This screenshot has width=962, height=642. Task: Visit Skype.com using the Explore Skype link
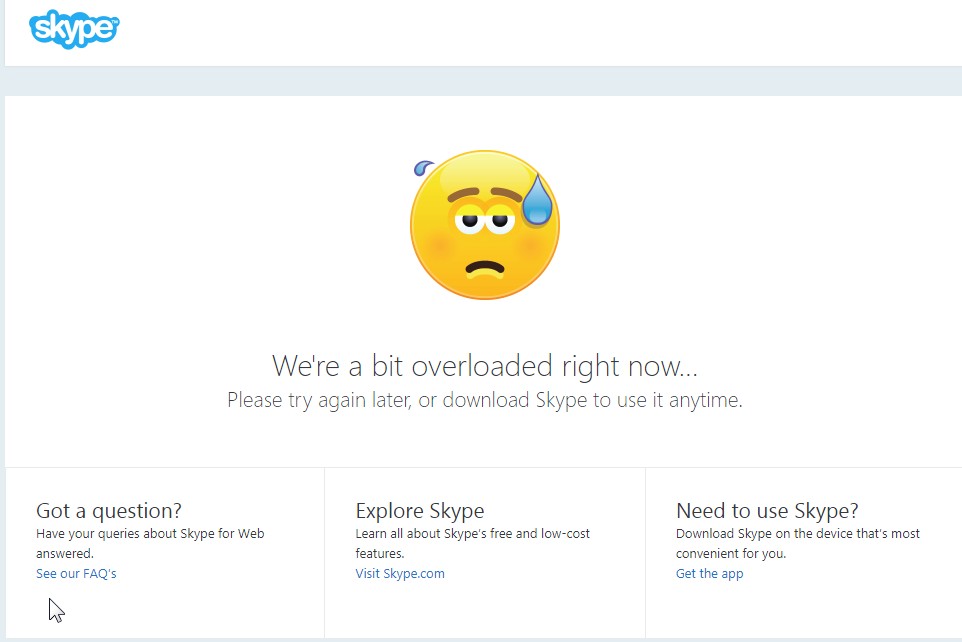[x=400, y=573]
